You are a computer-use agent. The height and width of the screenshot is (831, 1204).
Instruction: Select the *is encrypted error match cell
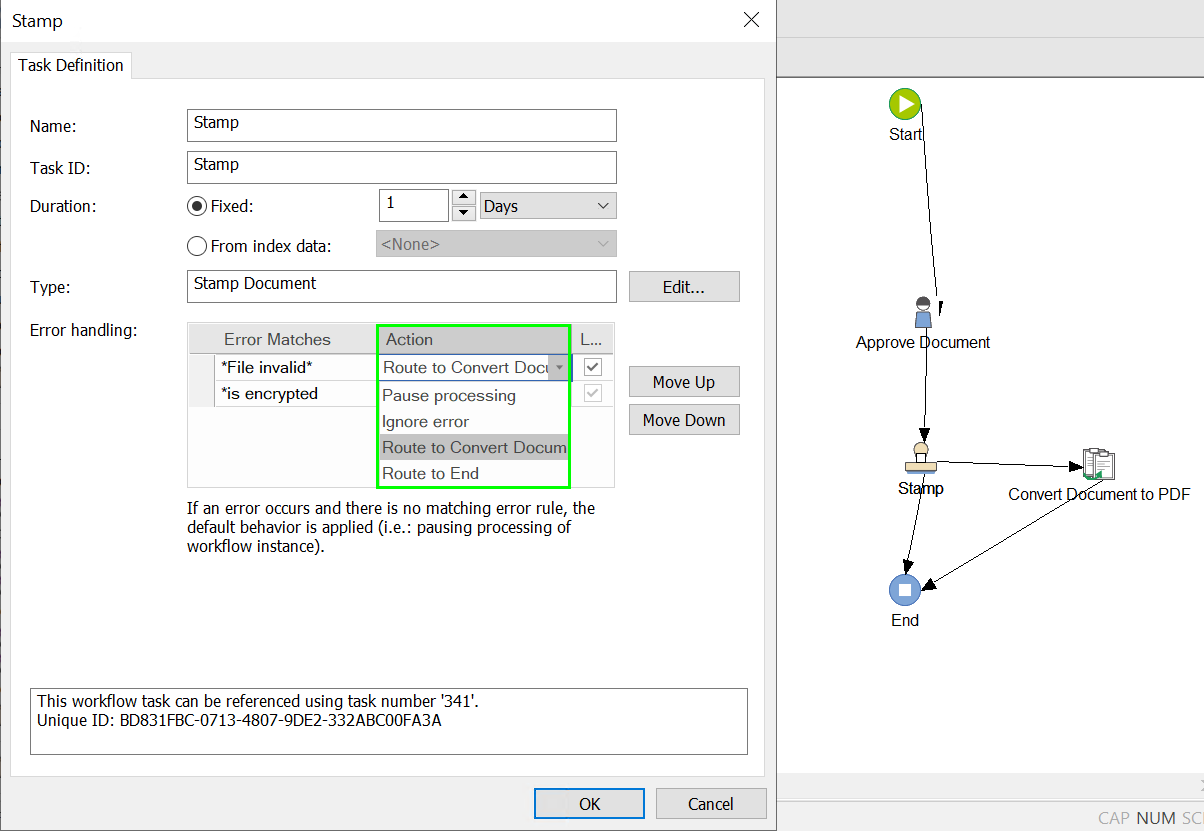(296, 393)
